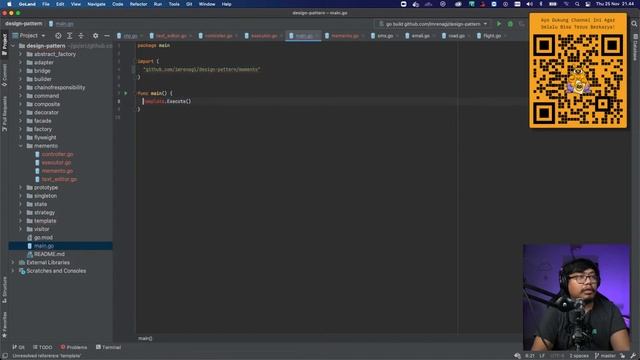The height and width of the screenshot is (360, 640).
Task: Select the composite folder
Action: [x=47, y=104]
